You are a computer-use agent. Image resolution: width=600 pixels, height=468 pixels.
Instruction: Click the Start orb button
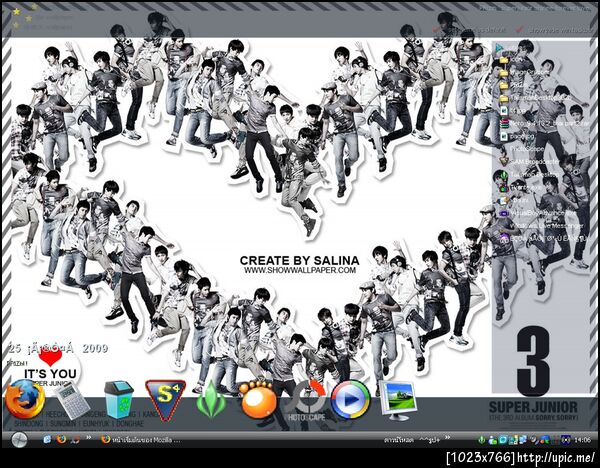[x=19, y=440]
